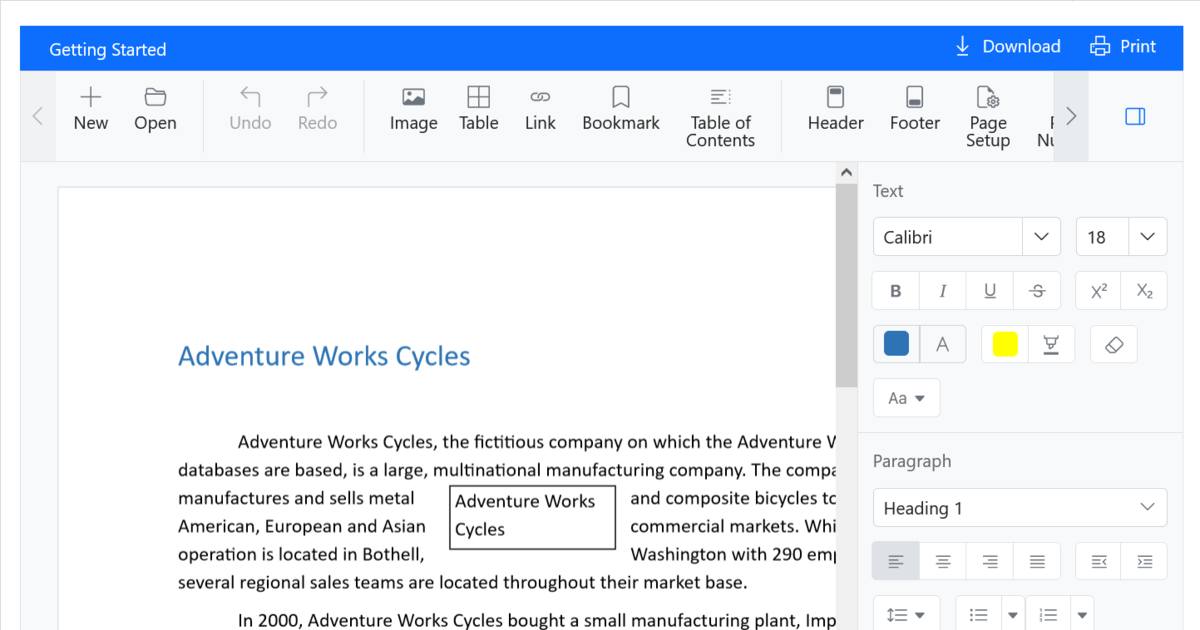Viewport: 1200px width, 630px height.
Task: Open the font color picker (A)
Action: (942, 344)
